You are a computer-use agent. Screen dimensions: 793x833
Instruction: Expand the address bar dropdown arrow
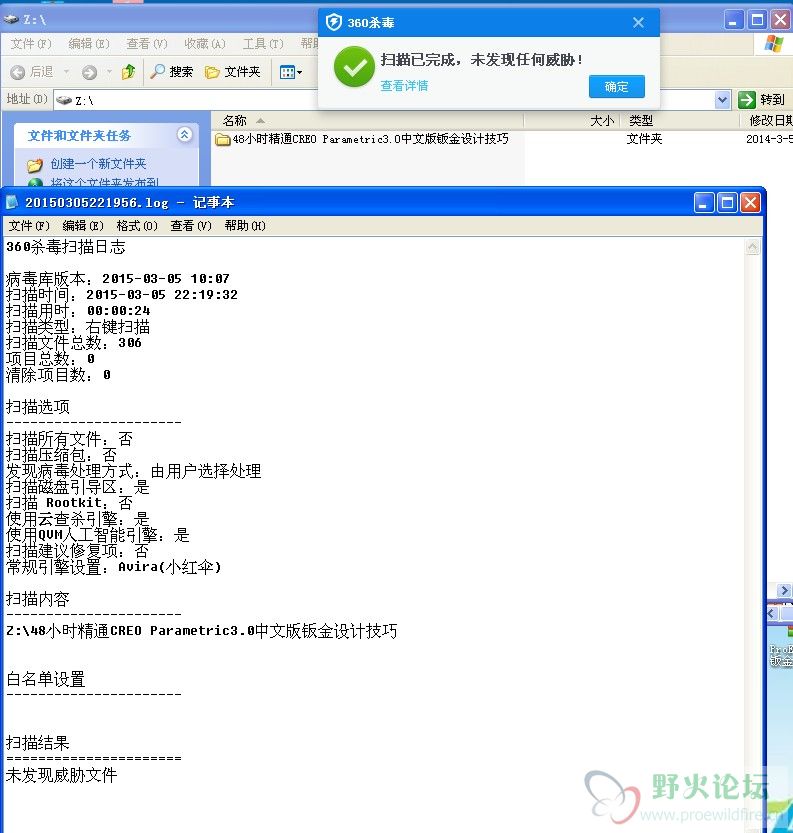[722, 100]
